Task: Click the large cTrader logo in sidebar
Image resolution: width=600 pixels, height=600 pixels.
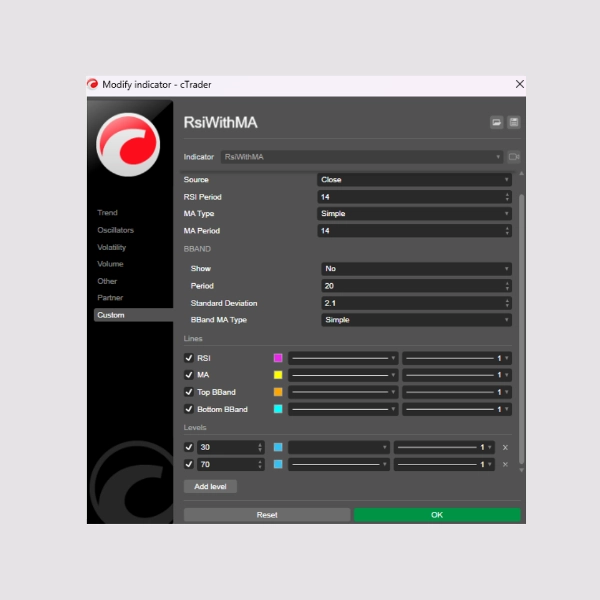Action: pos(127,145)
